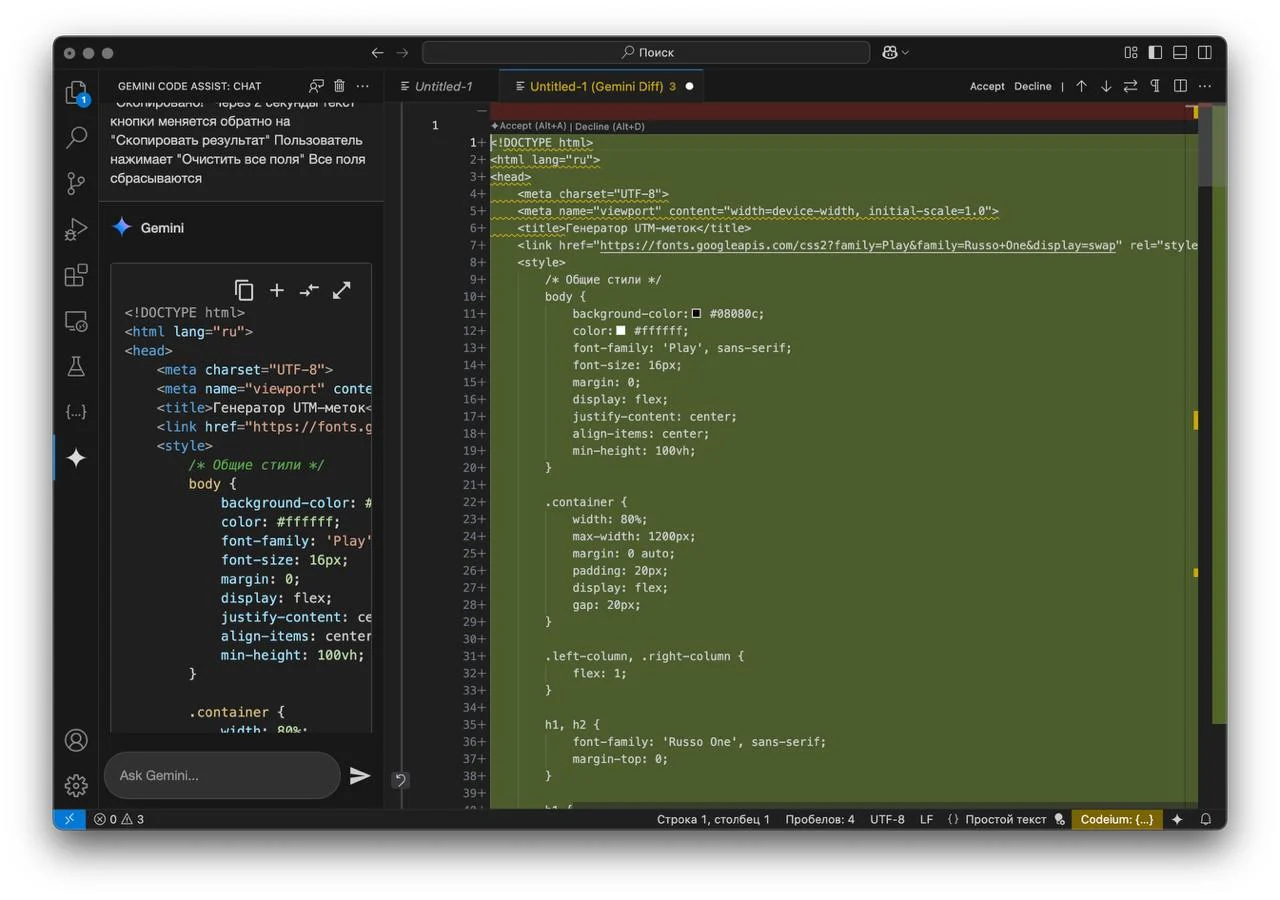Open editor more actions ellipsis menu
The height and width of the screenshot is (900, 1280).
tap(1205, 86)
